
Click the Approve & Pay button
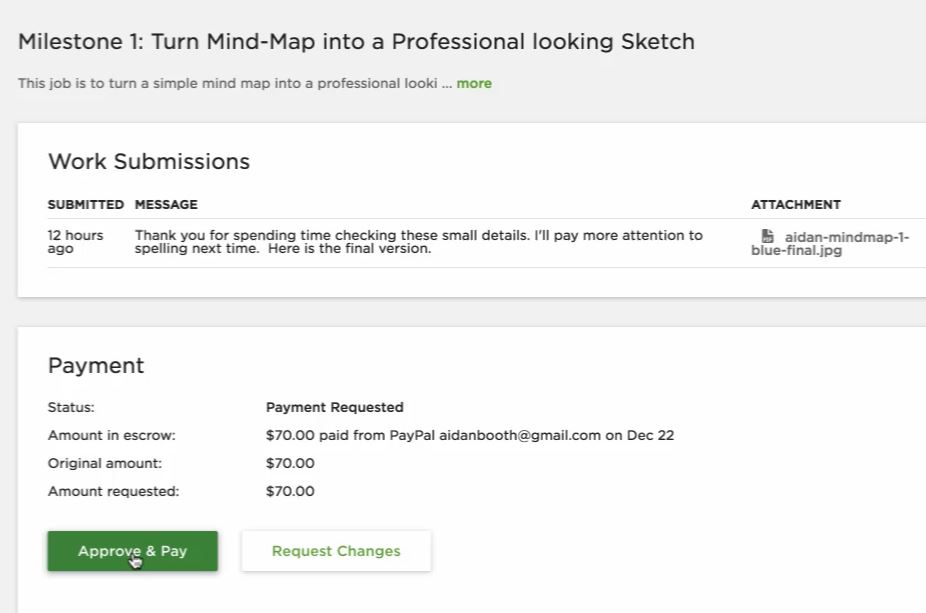click(132, 551)
